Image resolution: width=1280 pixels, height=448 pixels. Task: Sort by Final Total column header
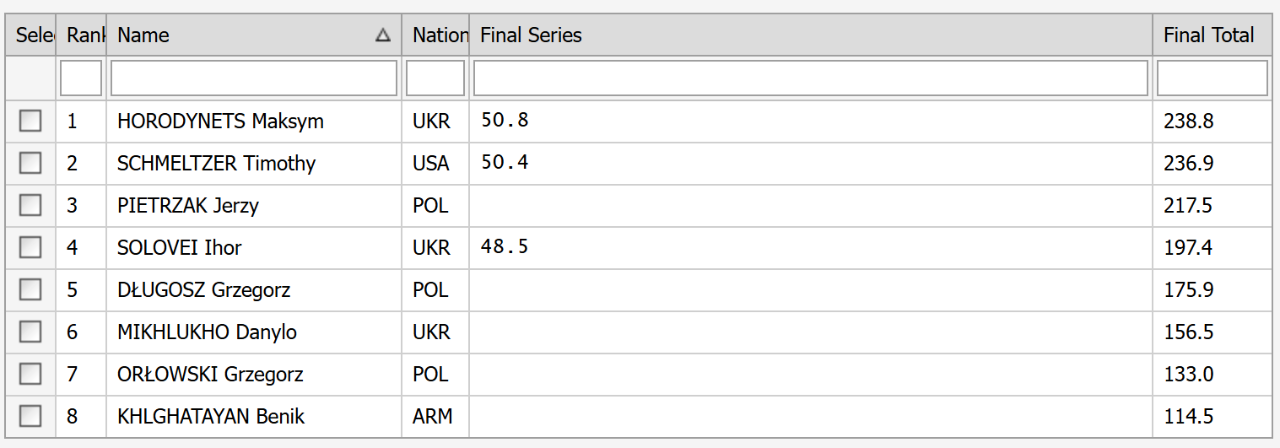click(x=1210, y=36)
